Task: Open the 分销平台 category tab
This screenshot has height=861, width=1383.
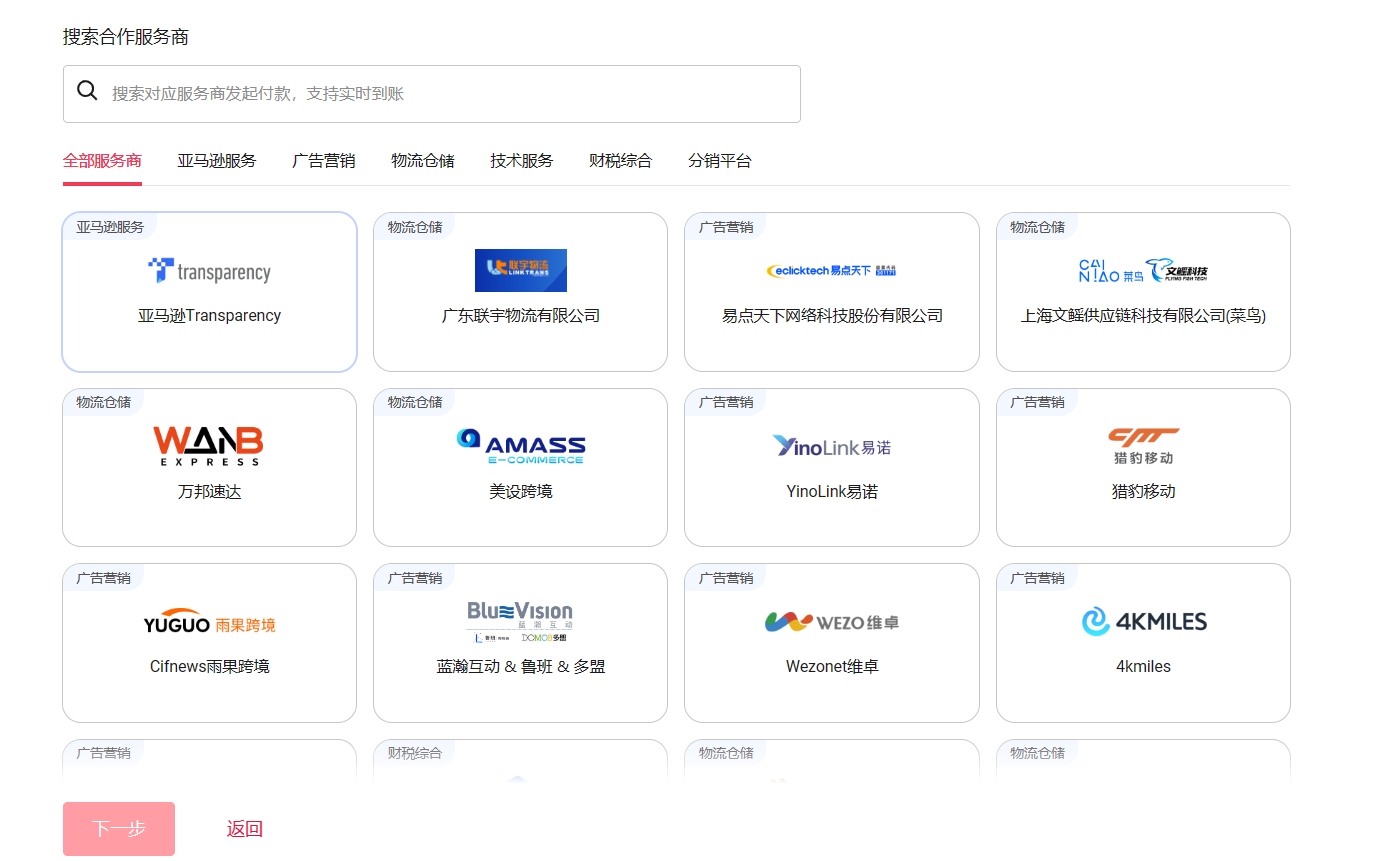Action: tap(720, 160)
